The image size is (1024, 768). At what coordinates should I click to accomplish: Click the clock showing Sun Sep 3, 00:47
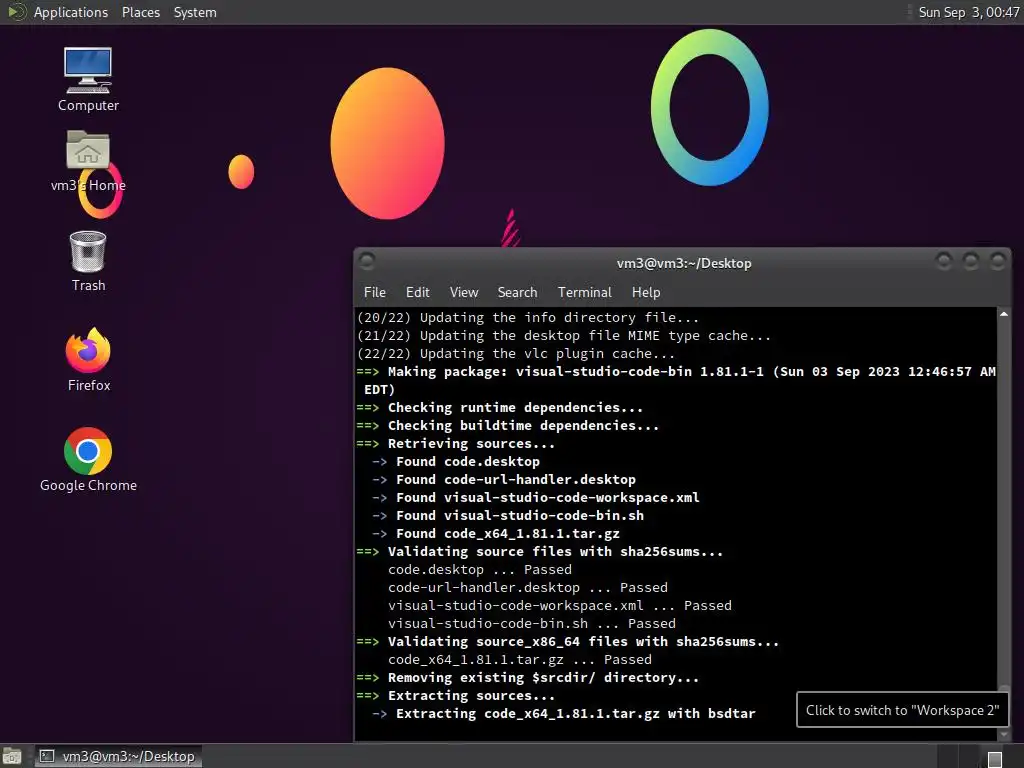click(x=968, y=12)
